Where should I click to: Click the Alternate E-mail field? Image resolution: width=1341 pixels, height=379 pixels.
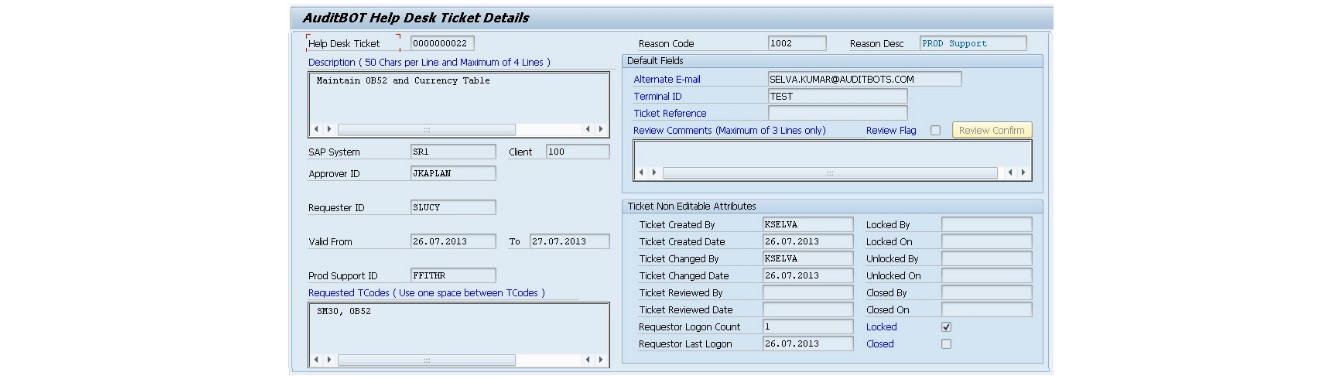point(864,78)
